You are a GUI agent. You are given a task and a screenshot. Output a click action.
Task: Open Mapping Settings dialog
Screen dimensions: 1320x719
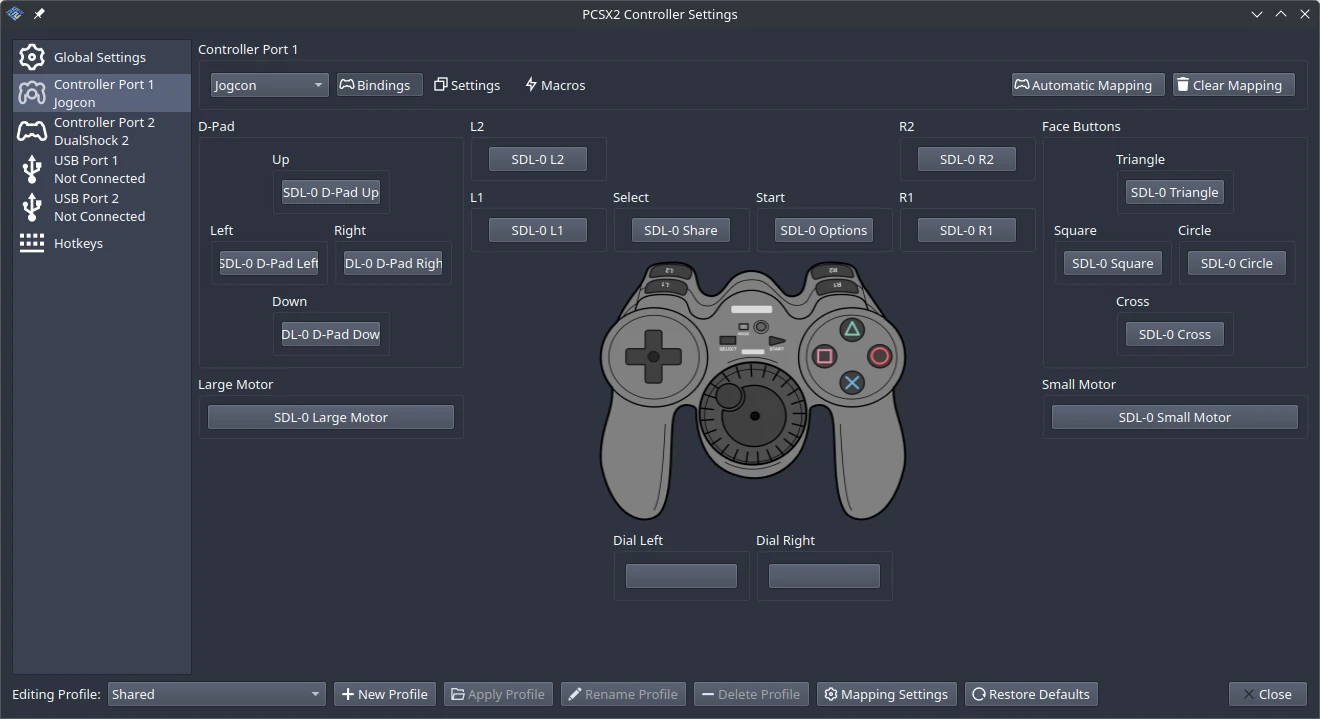pos(885,694)
